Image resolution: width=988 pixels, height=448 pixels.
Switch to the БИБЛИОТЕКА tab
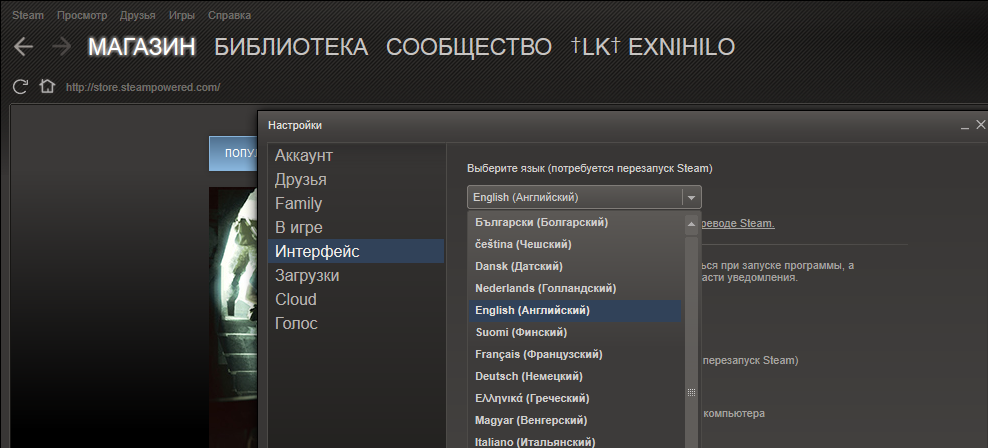click(x=290, y=47)
